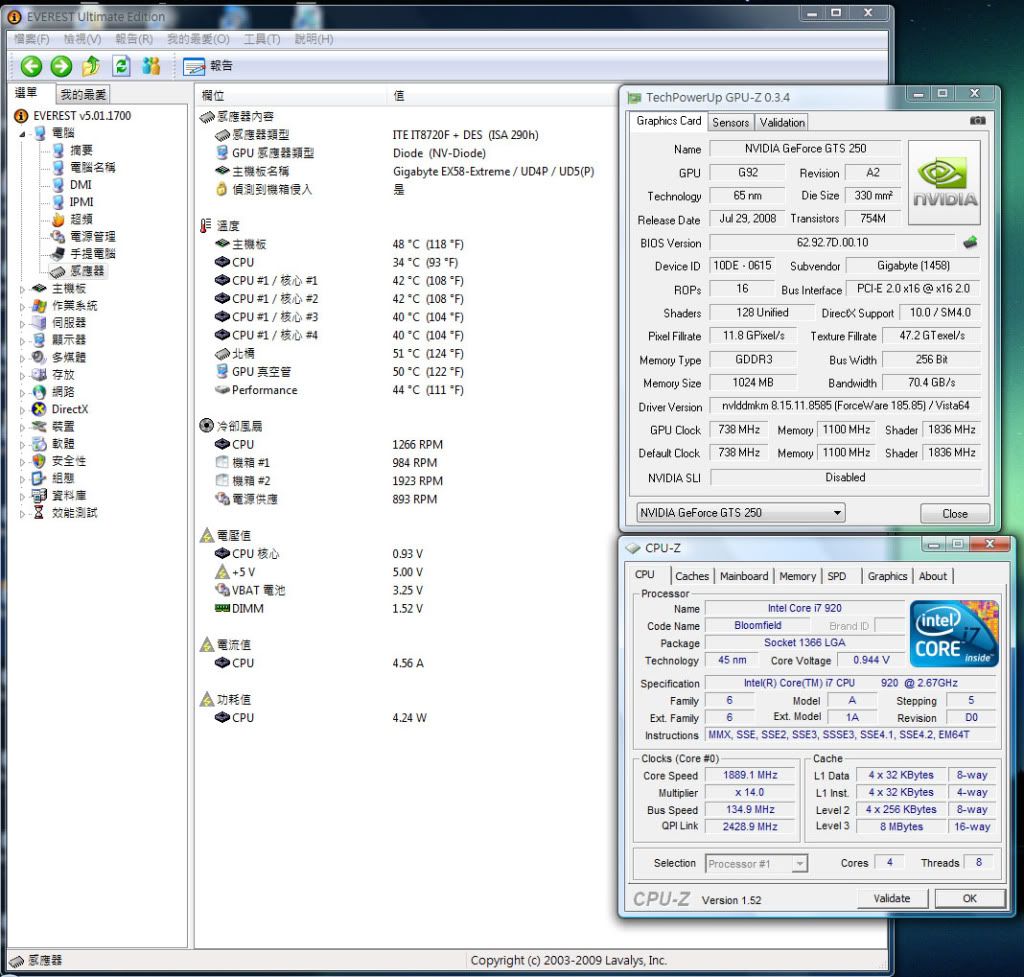
Task: Open the Processor #1 selection dropdown
Action: tap(757, 863)
